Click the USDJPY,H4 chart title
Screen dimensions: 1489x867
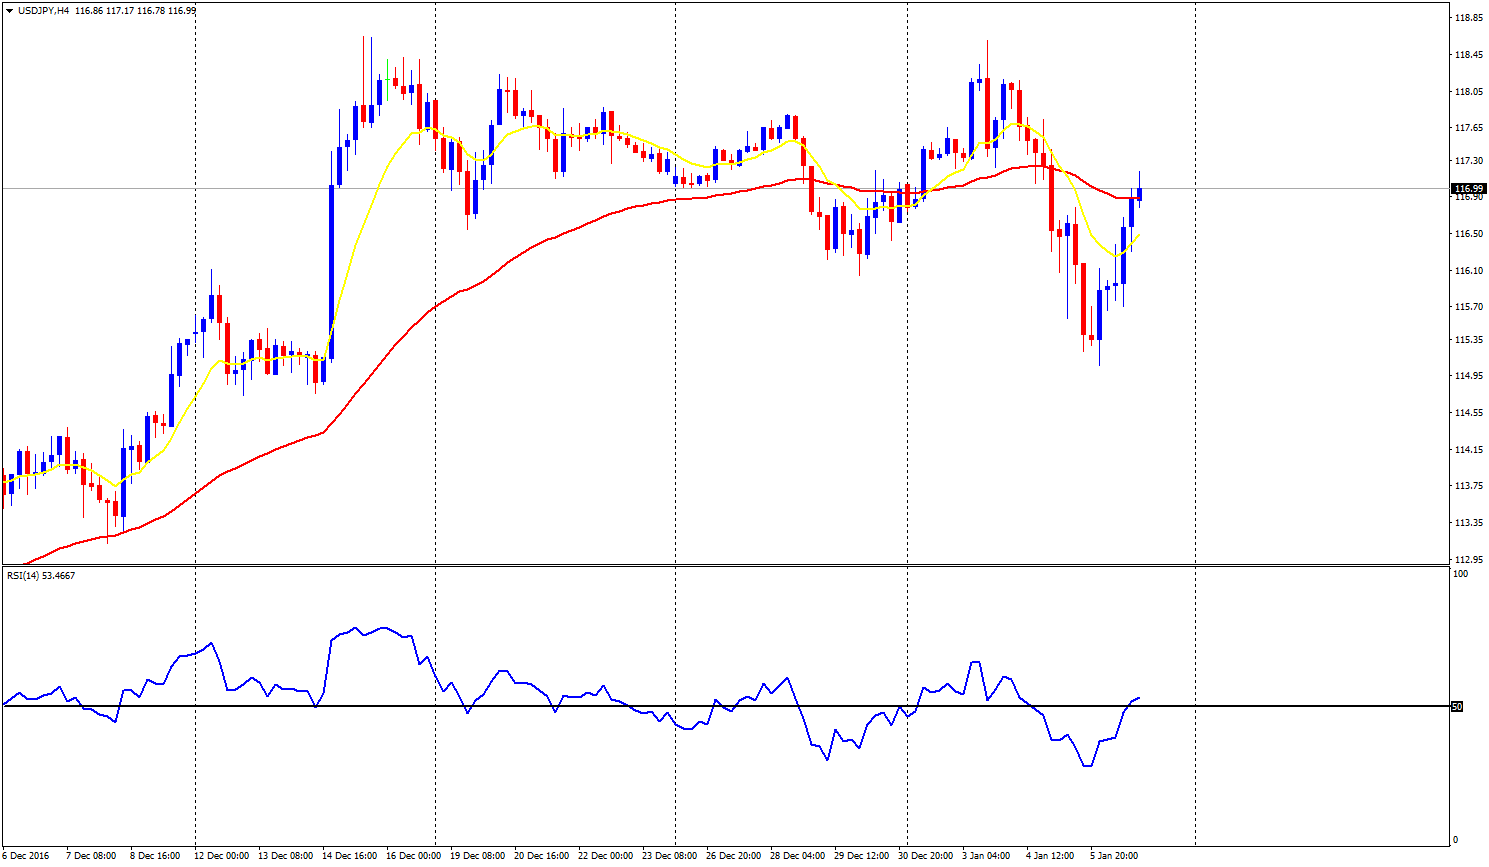point(43,11)
